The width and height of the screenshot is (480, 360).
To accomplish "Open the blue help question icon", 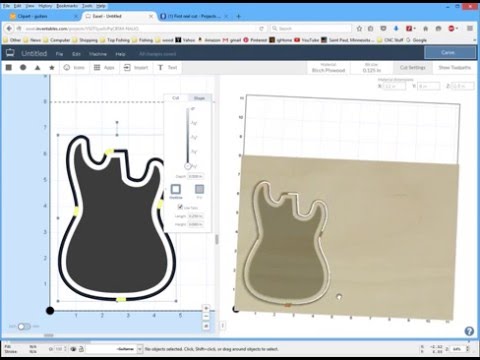I will pyautogui.click(x=469, y=331).
